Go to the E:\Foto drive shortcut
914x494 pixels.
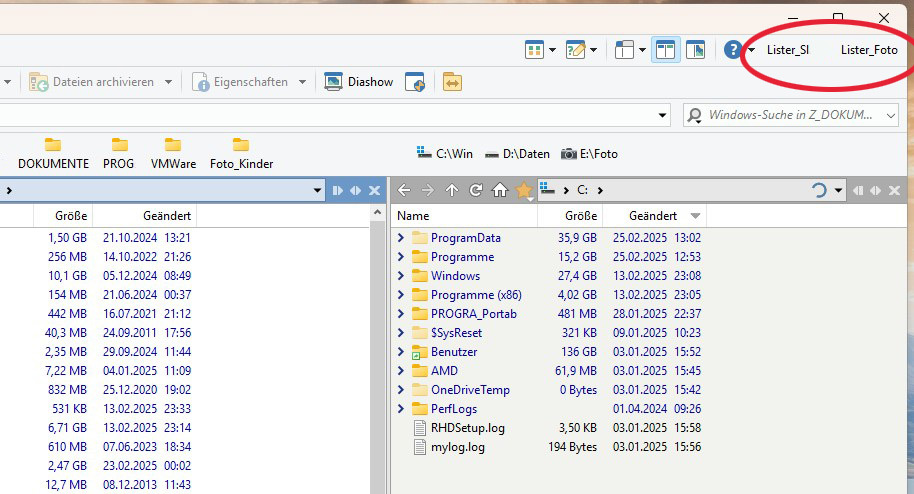click(589, 154)
